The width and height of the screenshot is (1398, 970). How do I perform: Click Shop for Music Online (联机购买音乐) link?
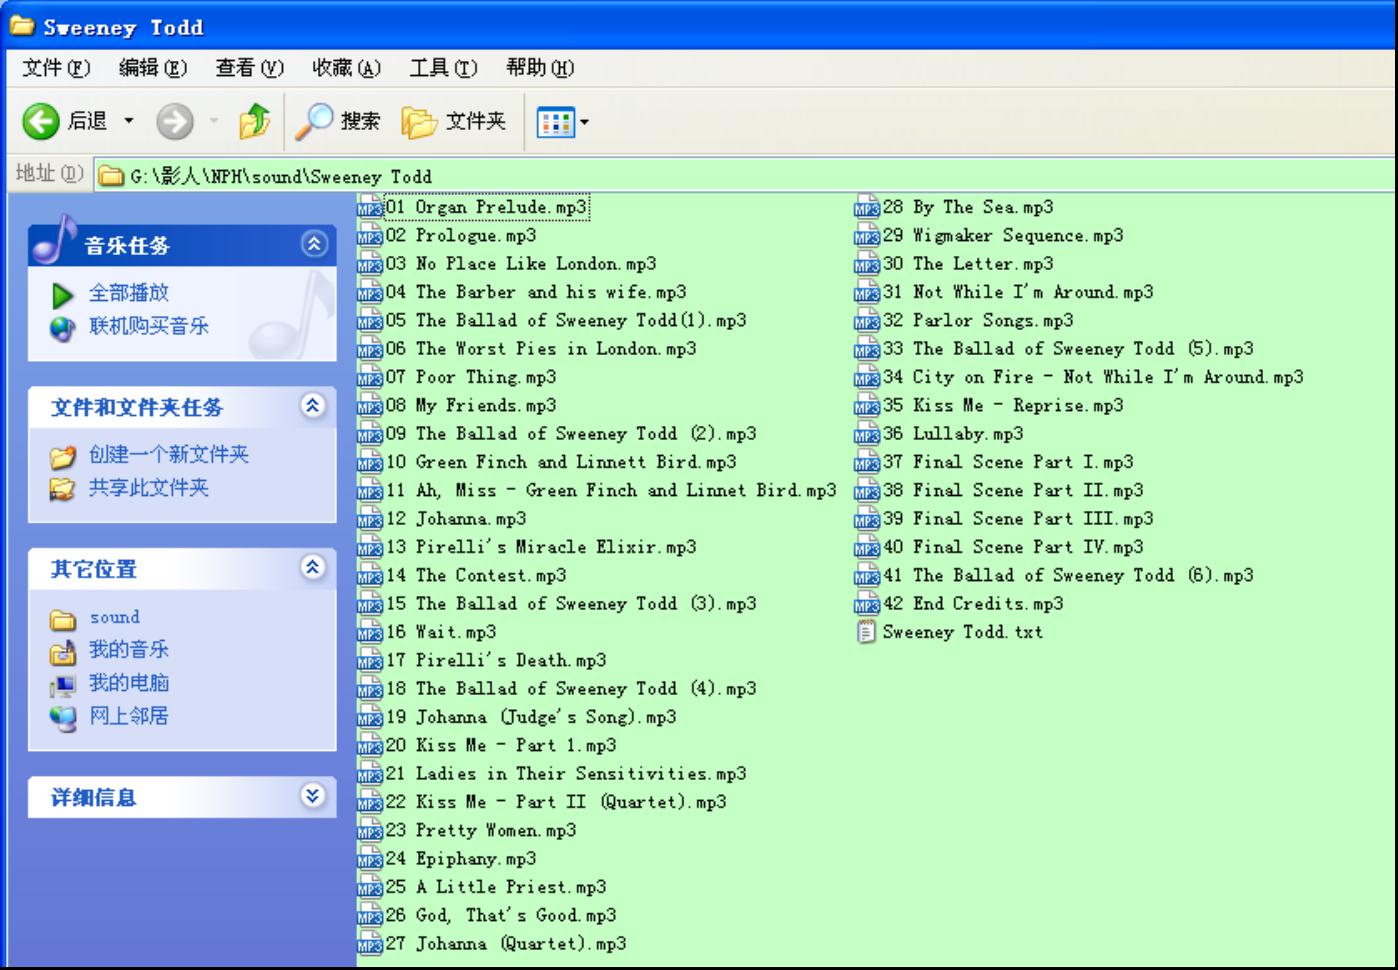[x=149, y=326]
